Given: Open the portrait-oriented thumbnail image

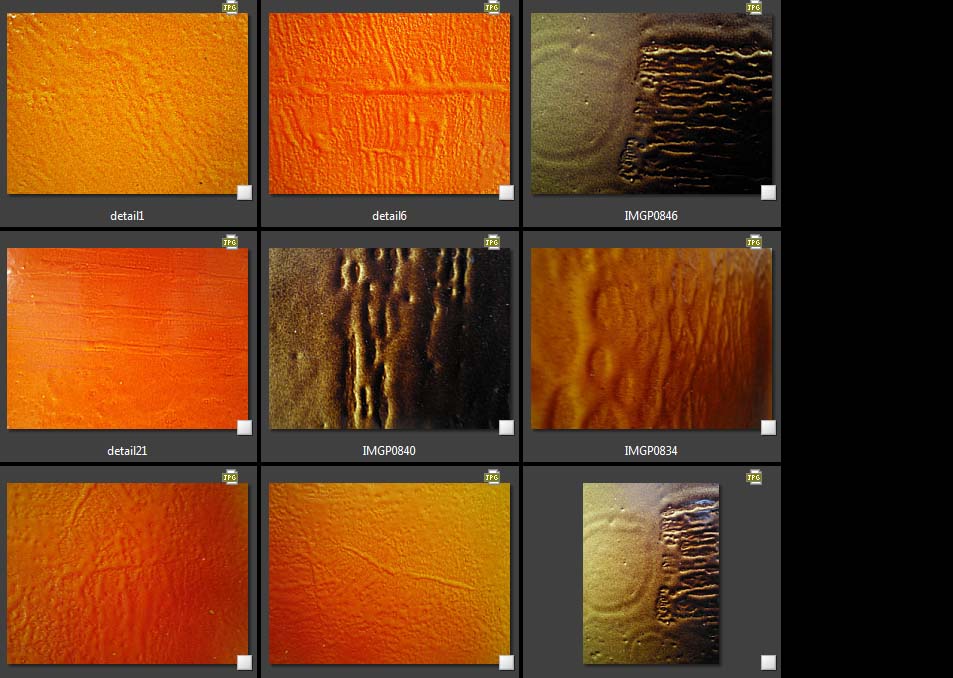Looking at the screenshot, I should click(651, 573).
